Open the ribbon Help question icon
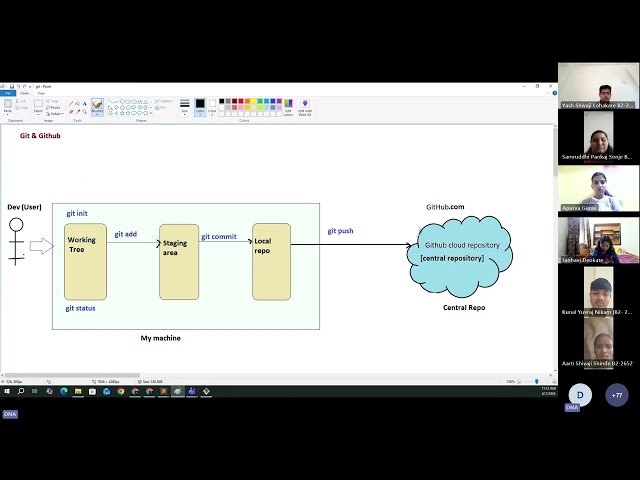The height and width of the screenshot is (480, 640). pos(554,93)
